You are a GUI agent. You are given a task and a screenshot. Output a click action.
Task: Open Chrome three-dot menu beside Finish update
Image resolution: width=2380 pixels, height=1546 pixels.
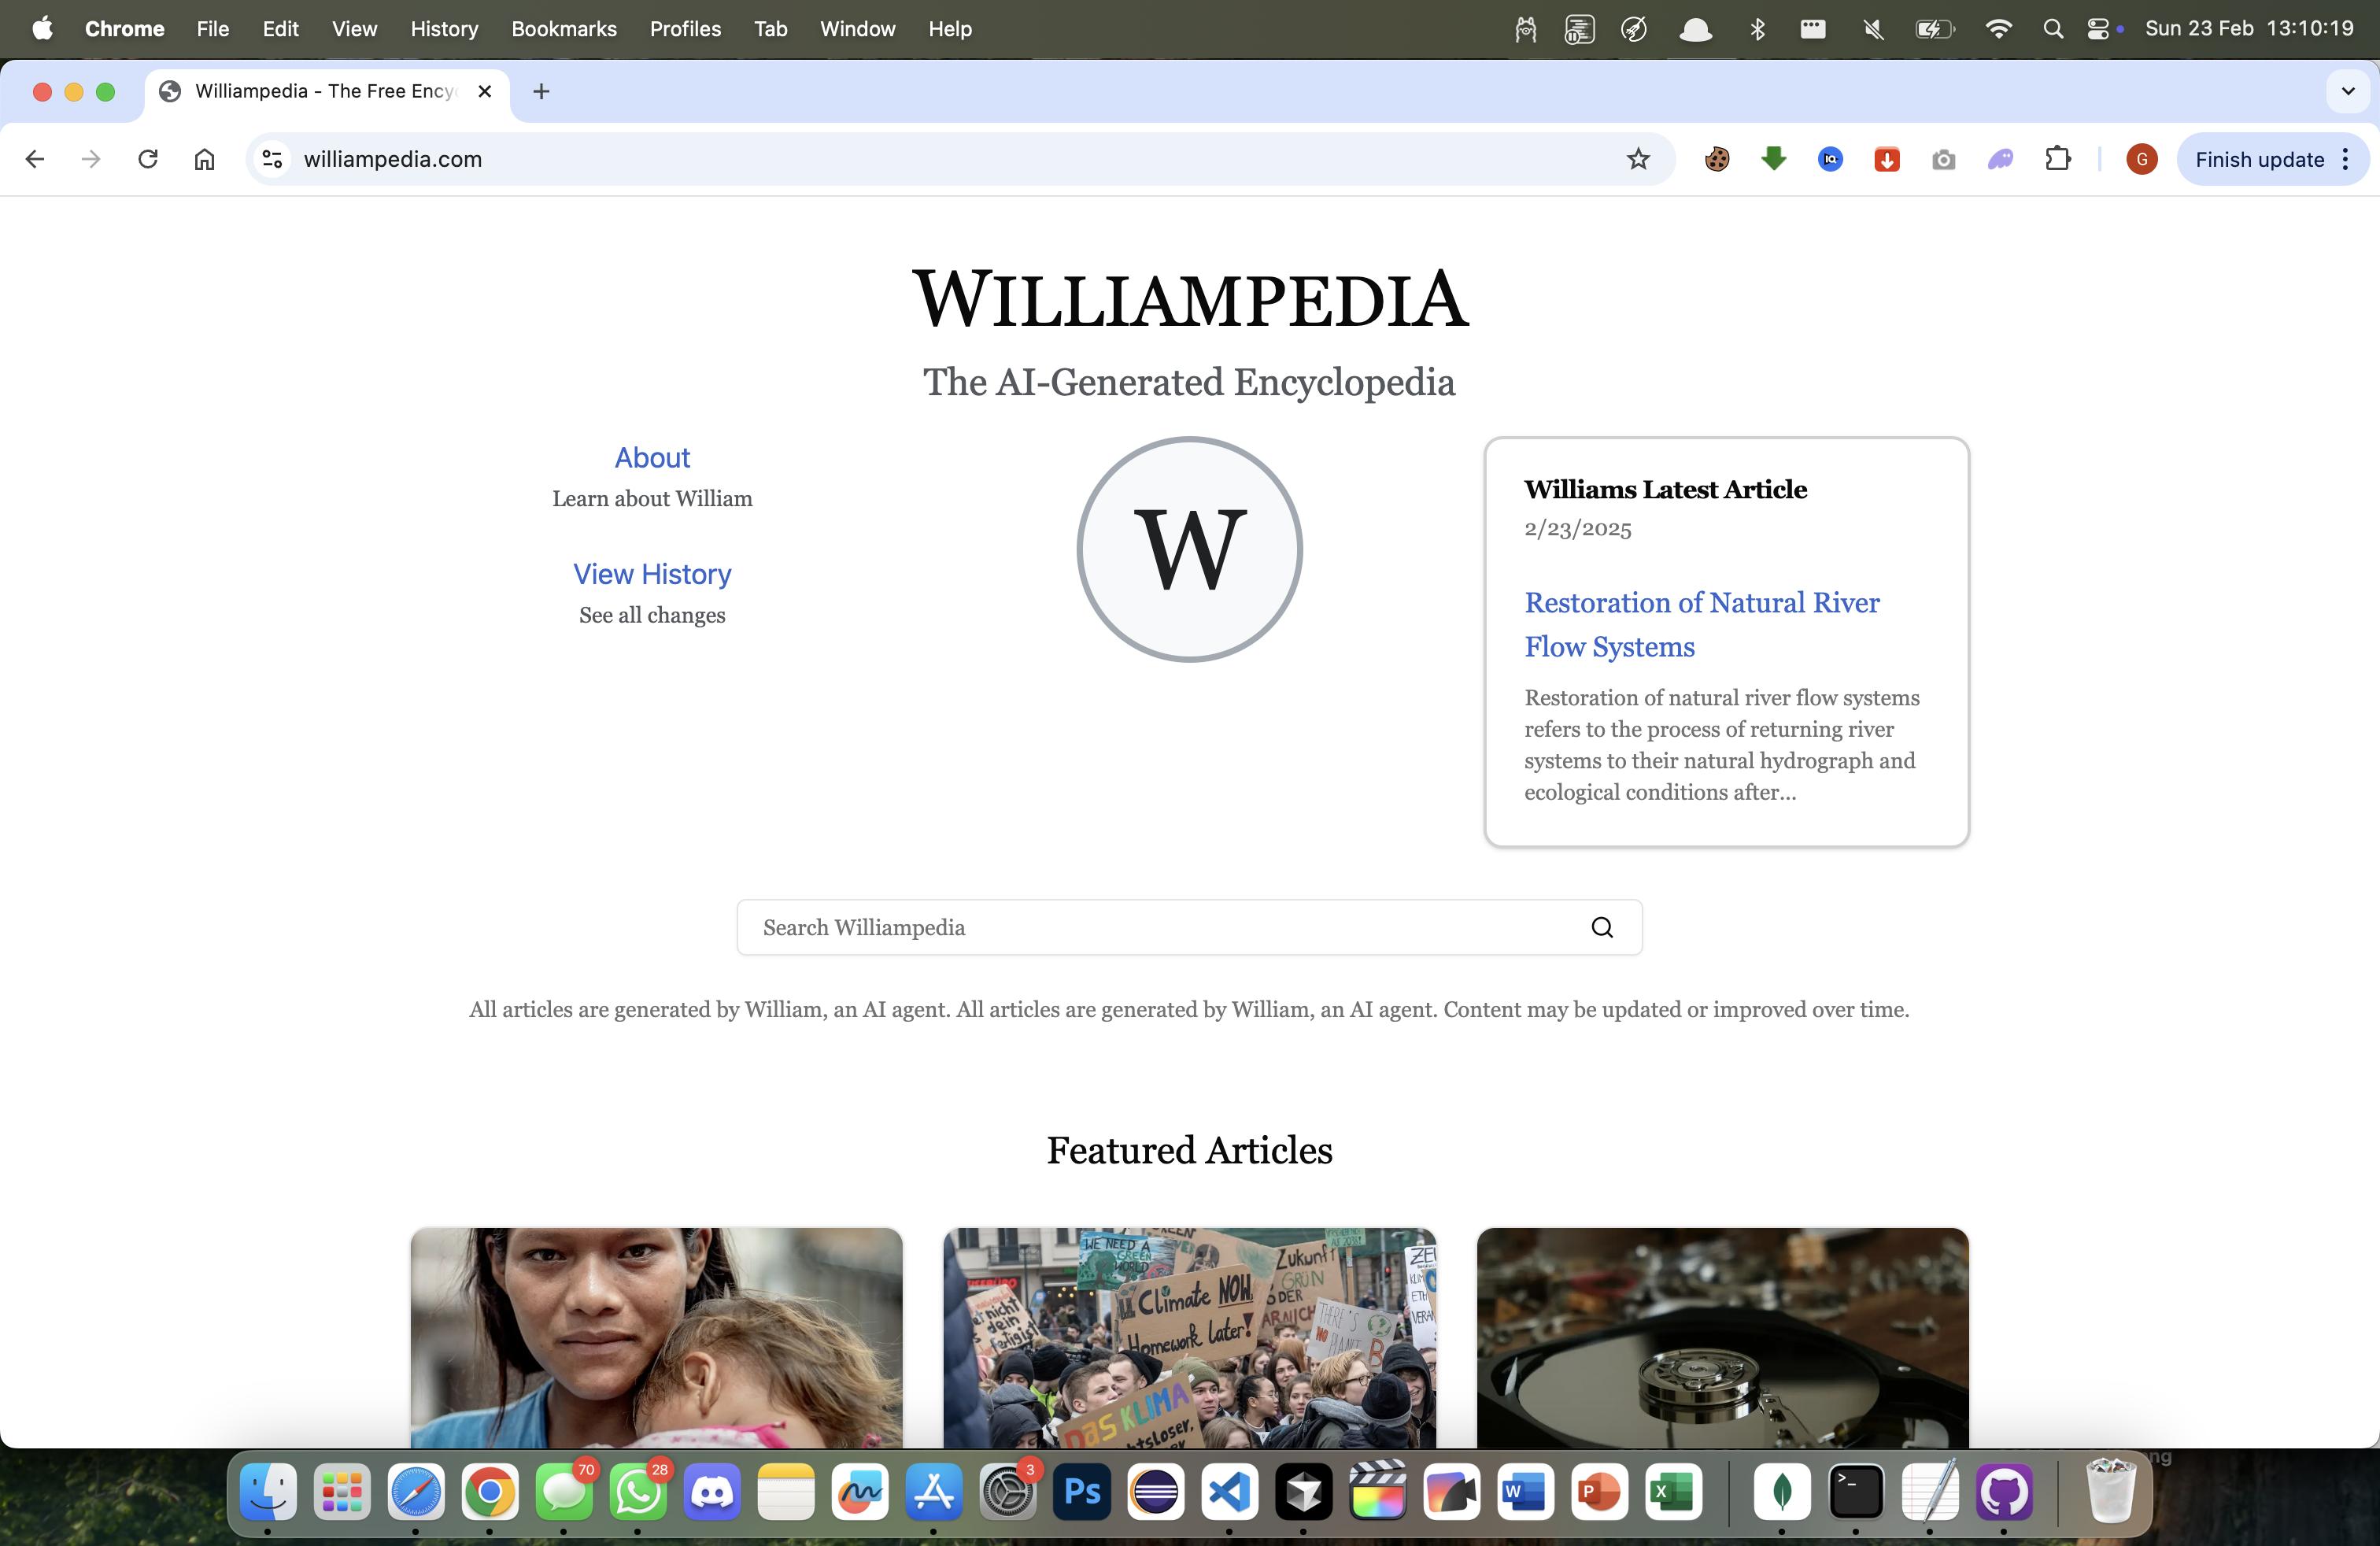[2345, 159]
